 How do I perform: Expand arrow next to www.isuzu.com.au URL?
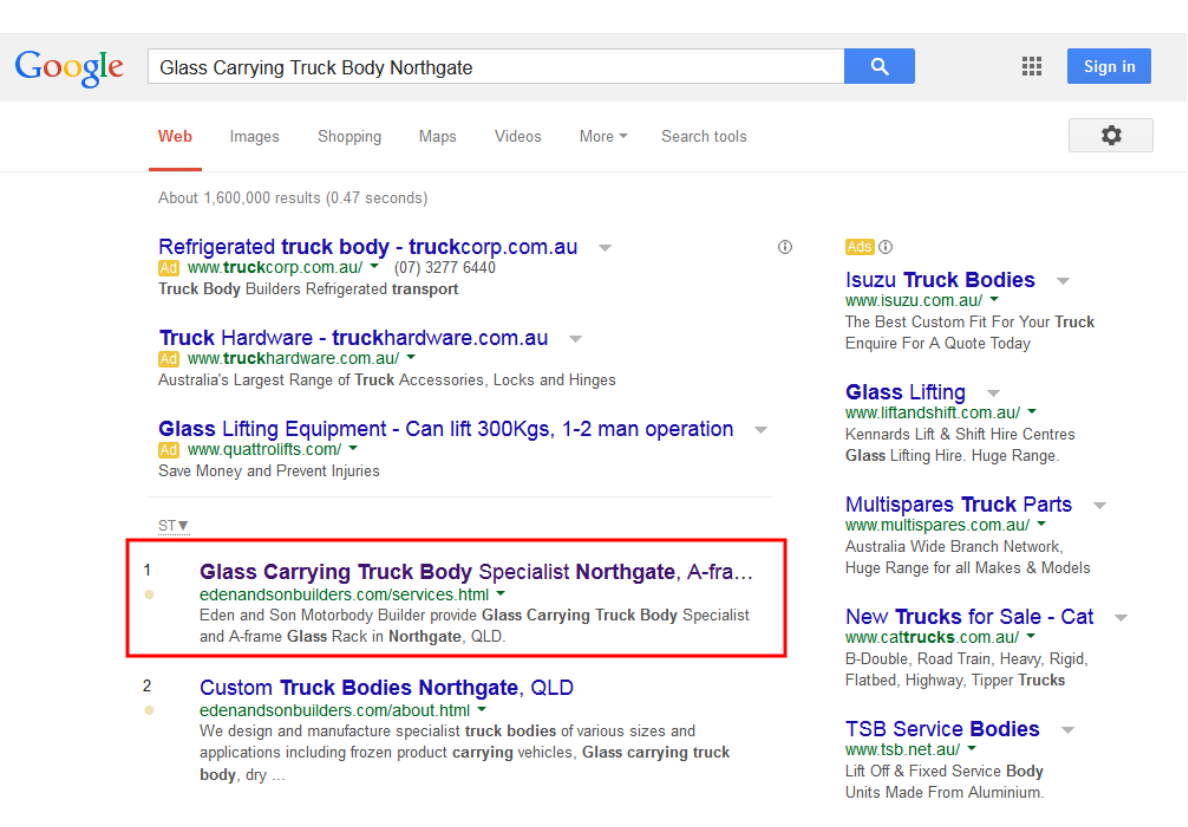point(994,300)
